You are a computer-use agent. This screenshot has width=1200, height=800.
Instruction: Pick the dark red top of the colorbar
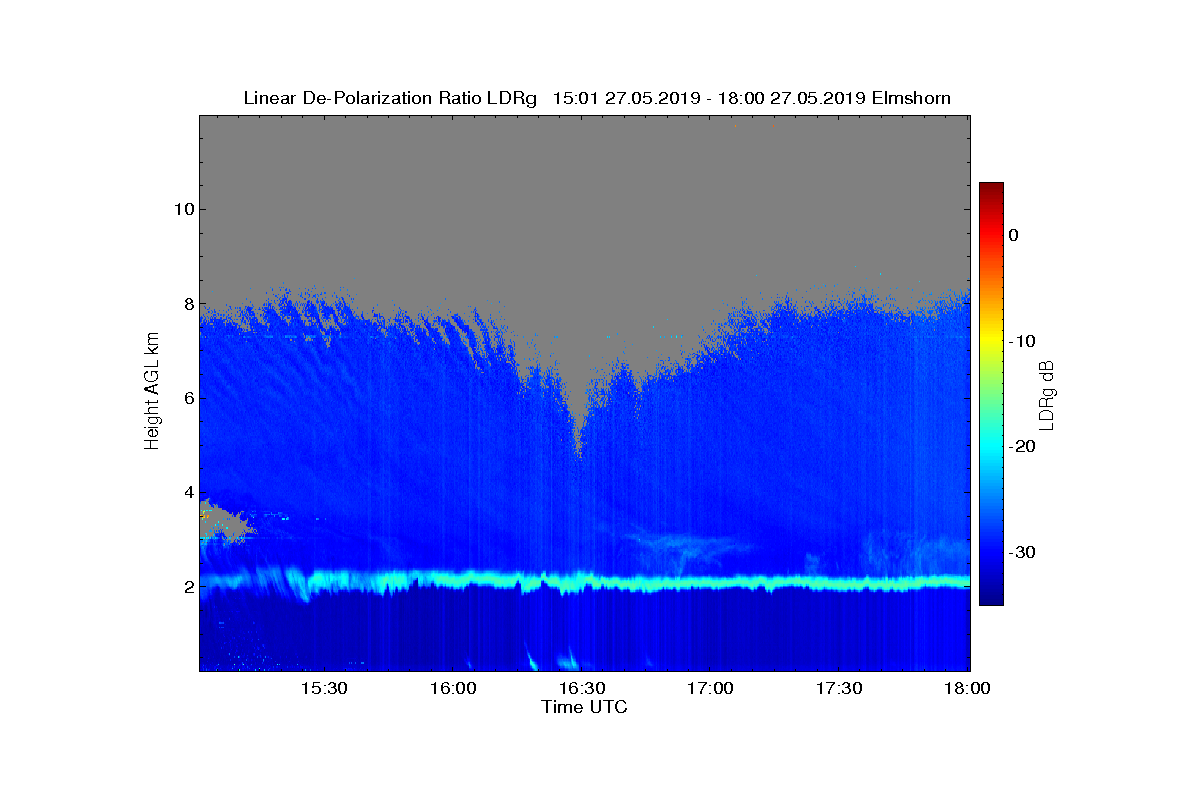[x=991, y=189]
